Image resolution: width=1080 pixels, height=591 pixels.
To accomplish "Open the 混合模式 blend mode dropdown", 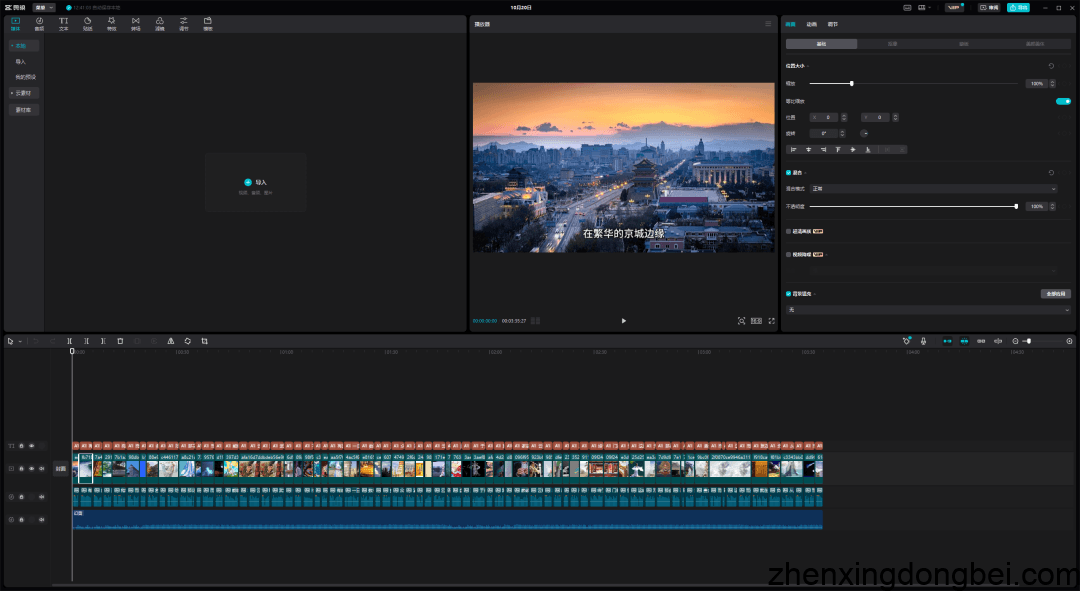I will (x=933, y=188).
